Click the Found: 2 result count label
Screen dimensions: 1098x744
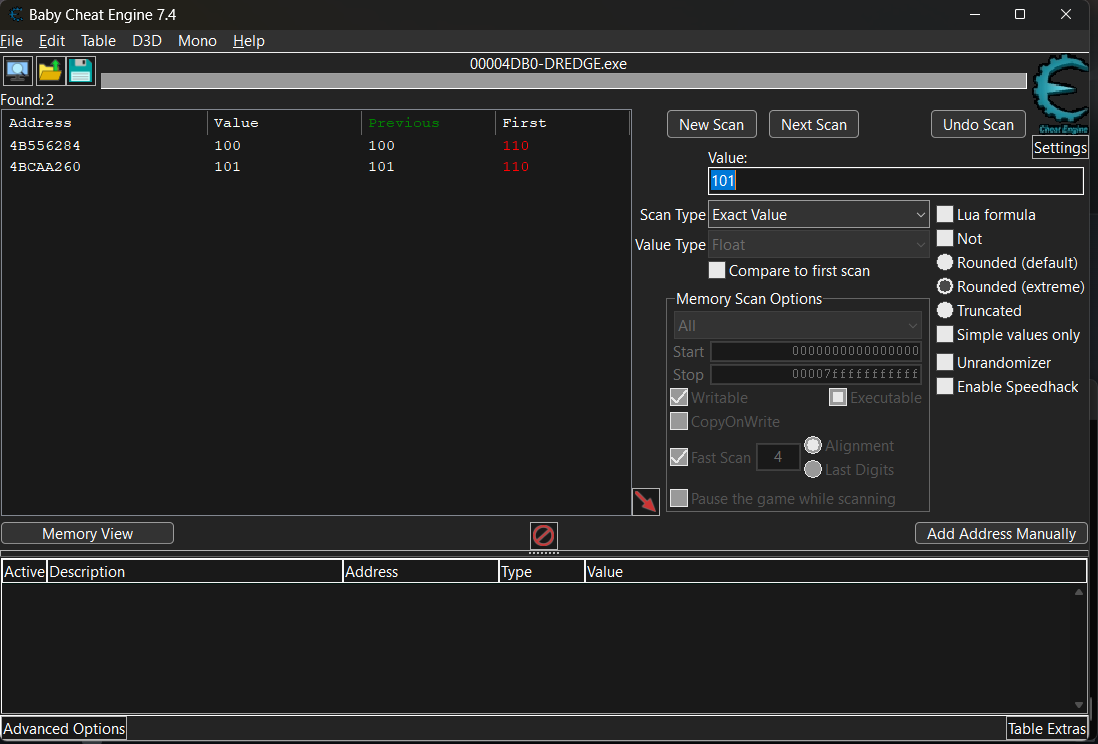(27, 99)
